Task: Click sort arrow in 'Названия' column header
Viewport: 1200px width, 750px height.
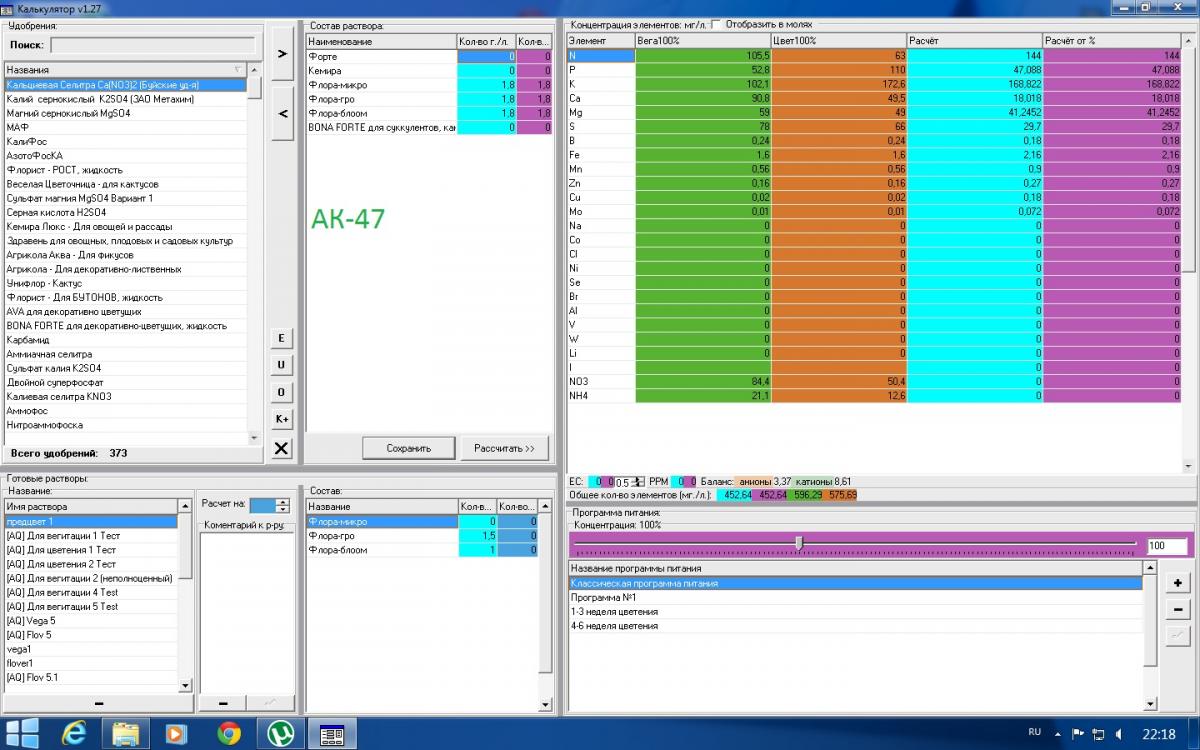Action: coord(237,70)
